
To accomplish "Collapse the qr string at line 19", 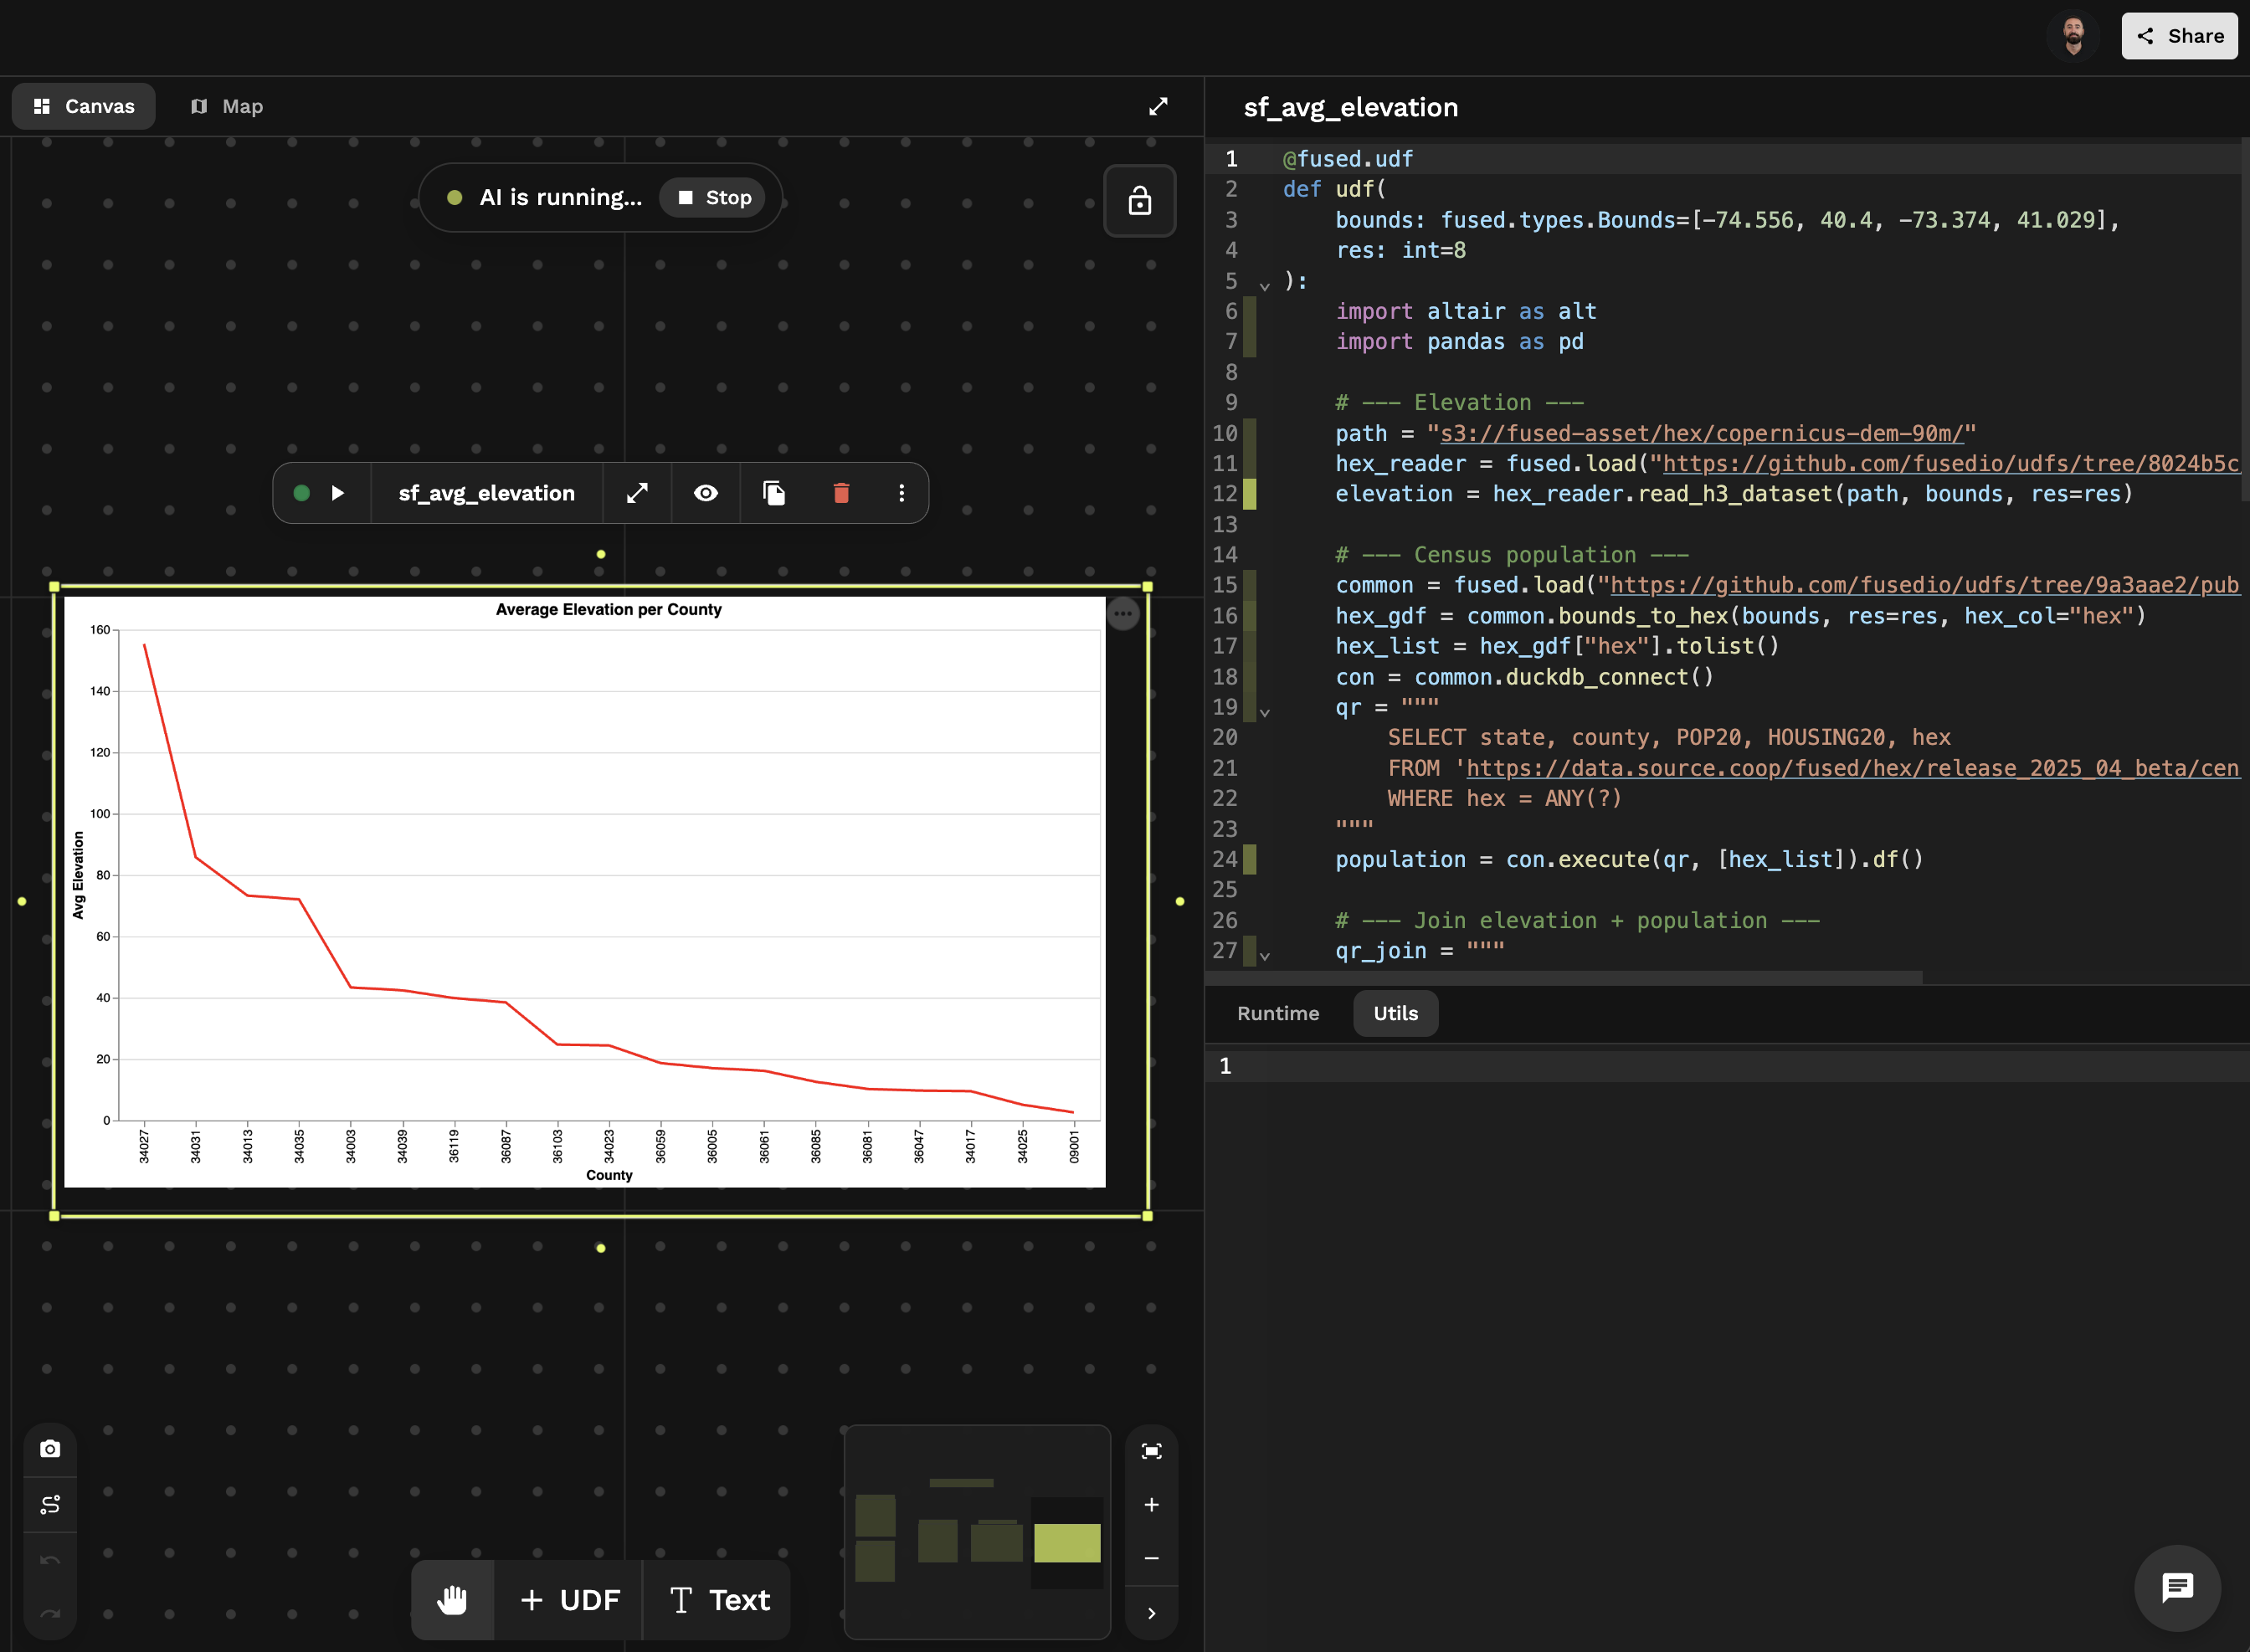I will (x=1265, y=712).
